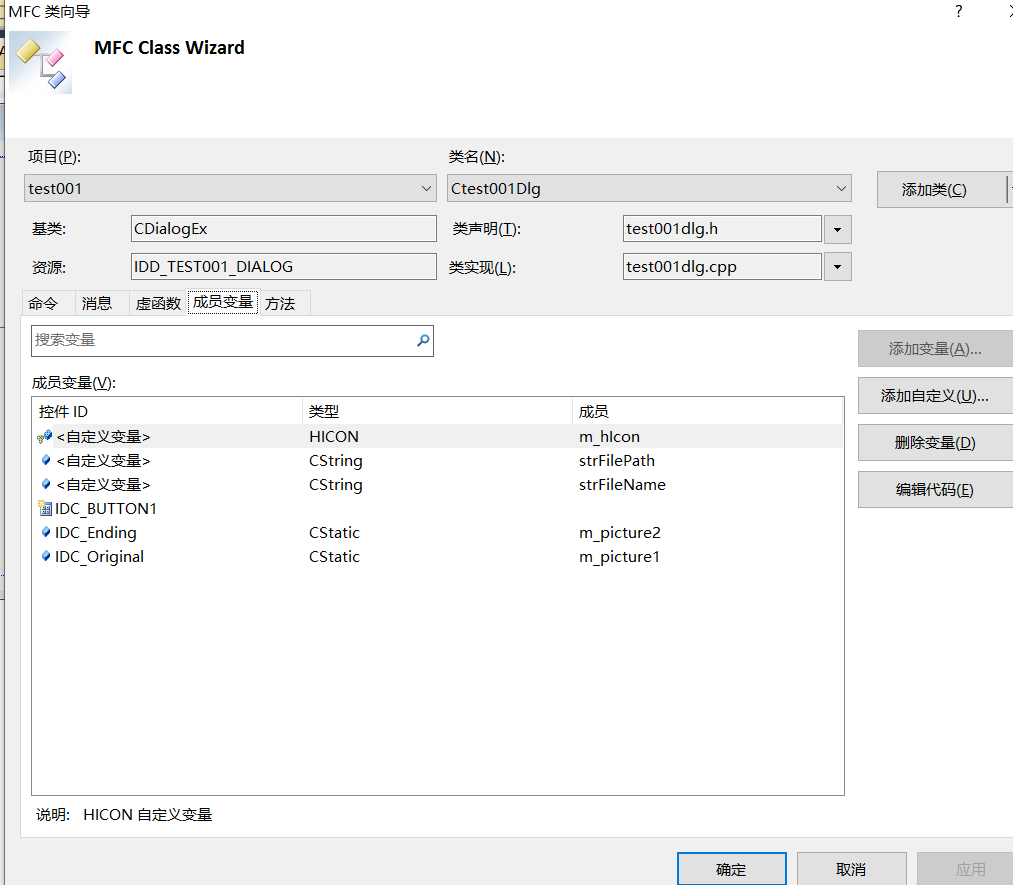Sort by the 控件 ID column header

[167, 411]
